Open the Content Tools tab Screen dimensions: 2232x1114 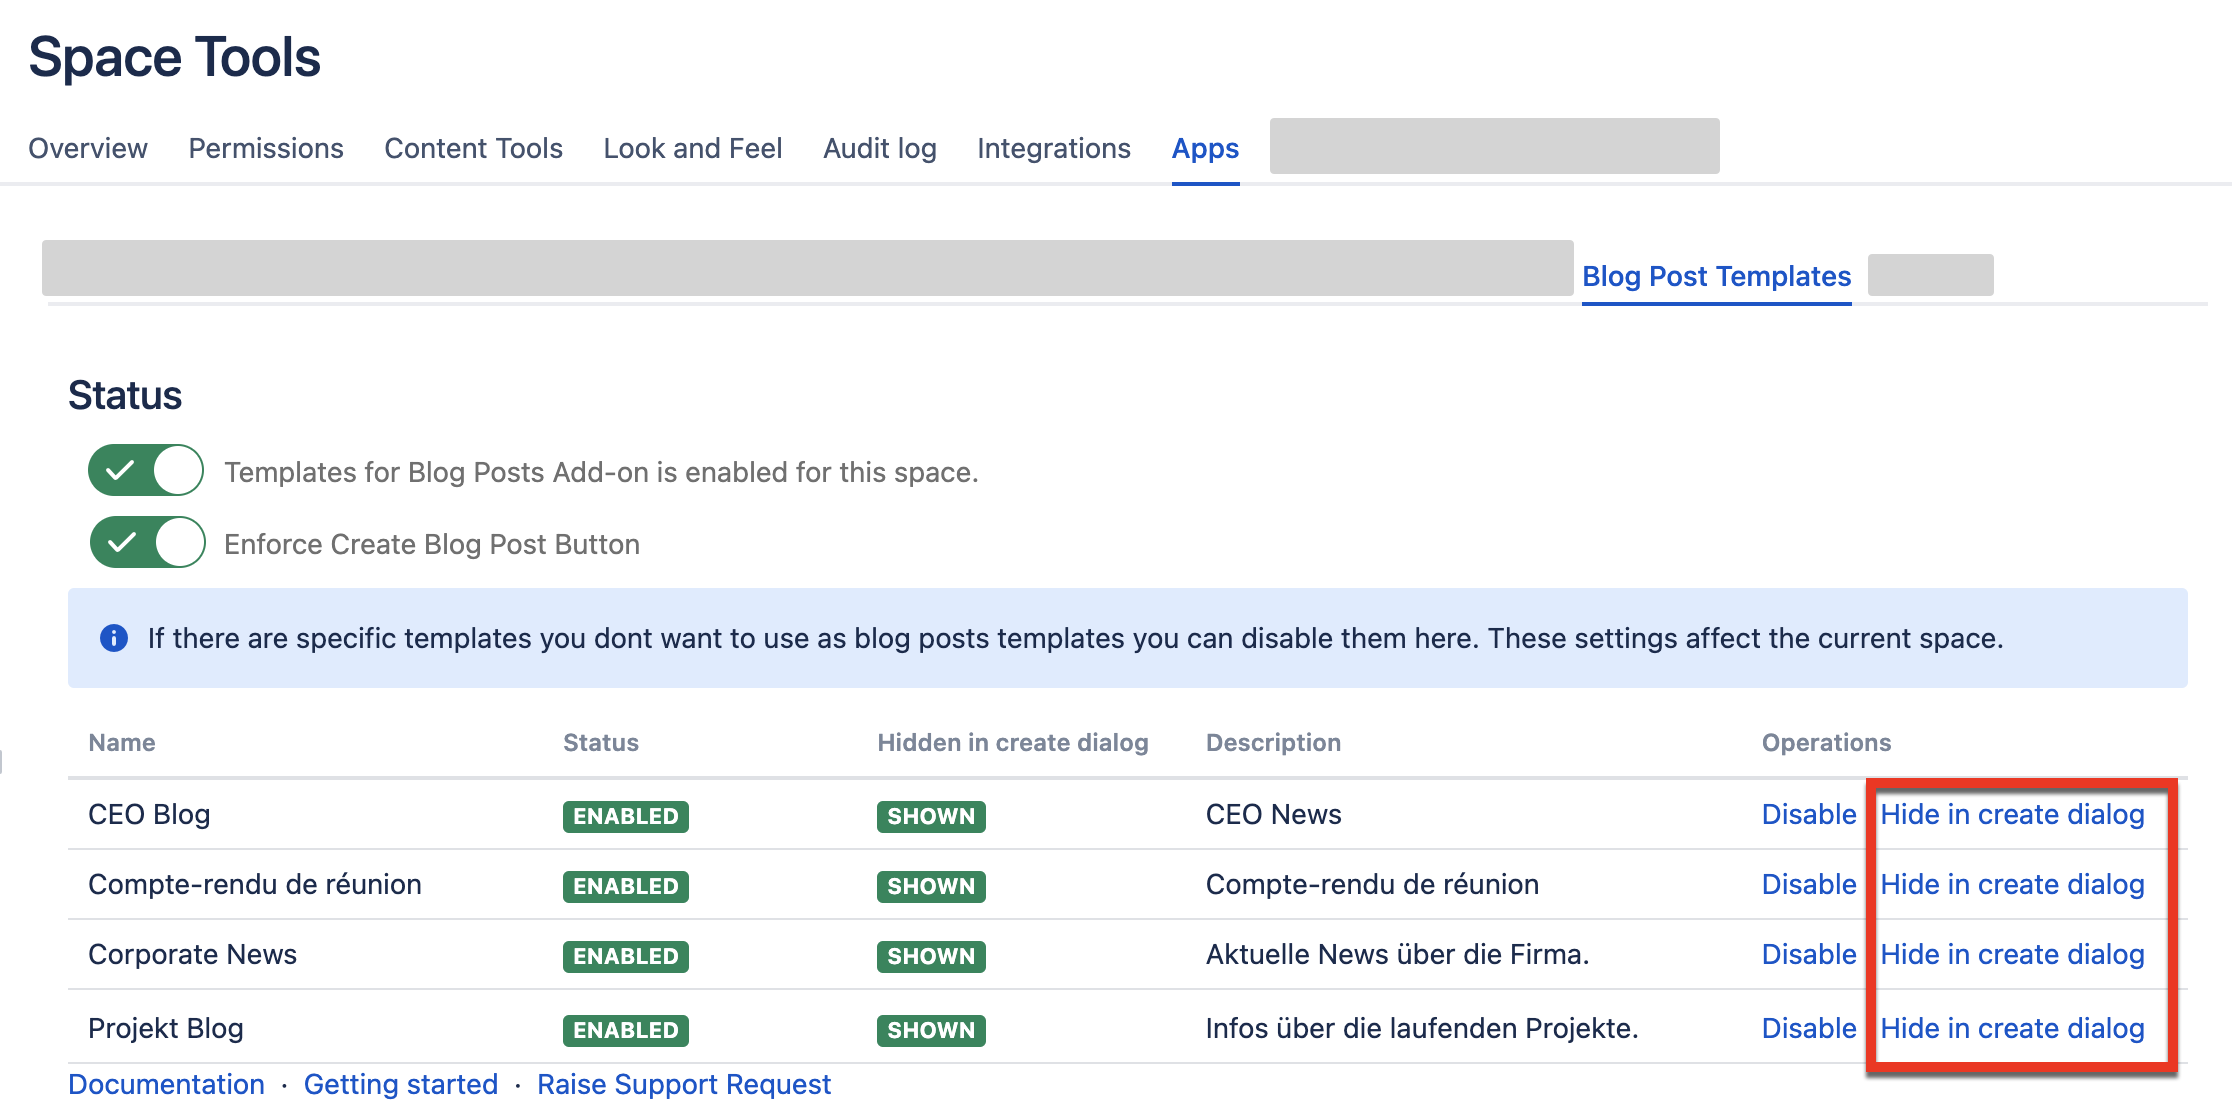473,148
